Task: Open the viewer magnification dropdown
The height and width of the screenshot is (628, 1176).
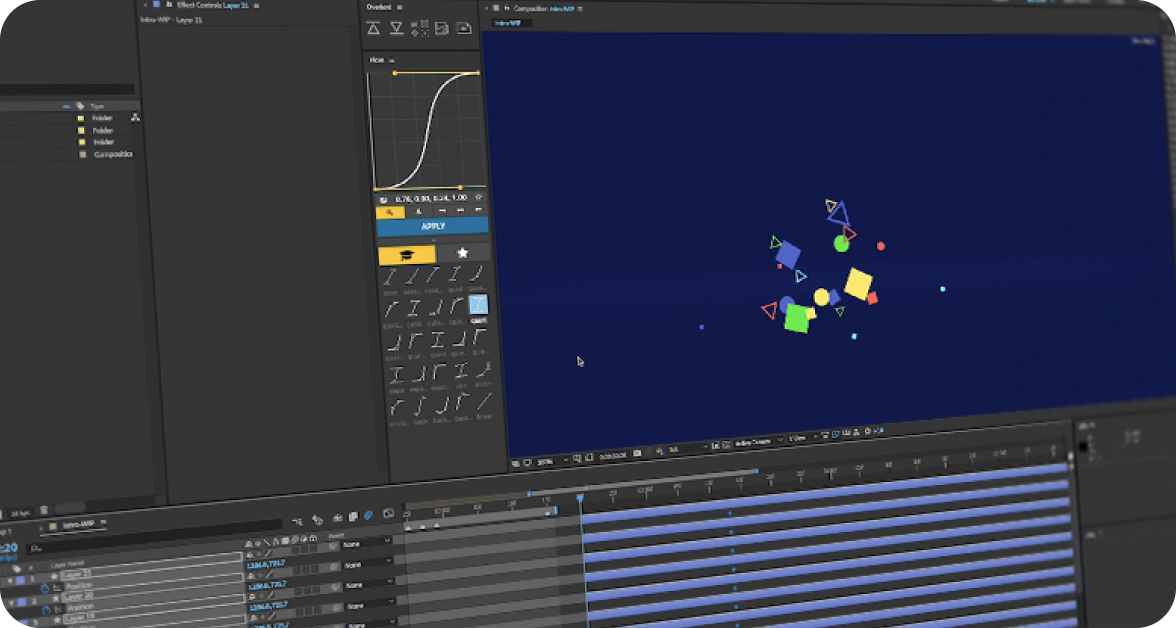Action: pyautogui.click(x=551, y=461)
